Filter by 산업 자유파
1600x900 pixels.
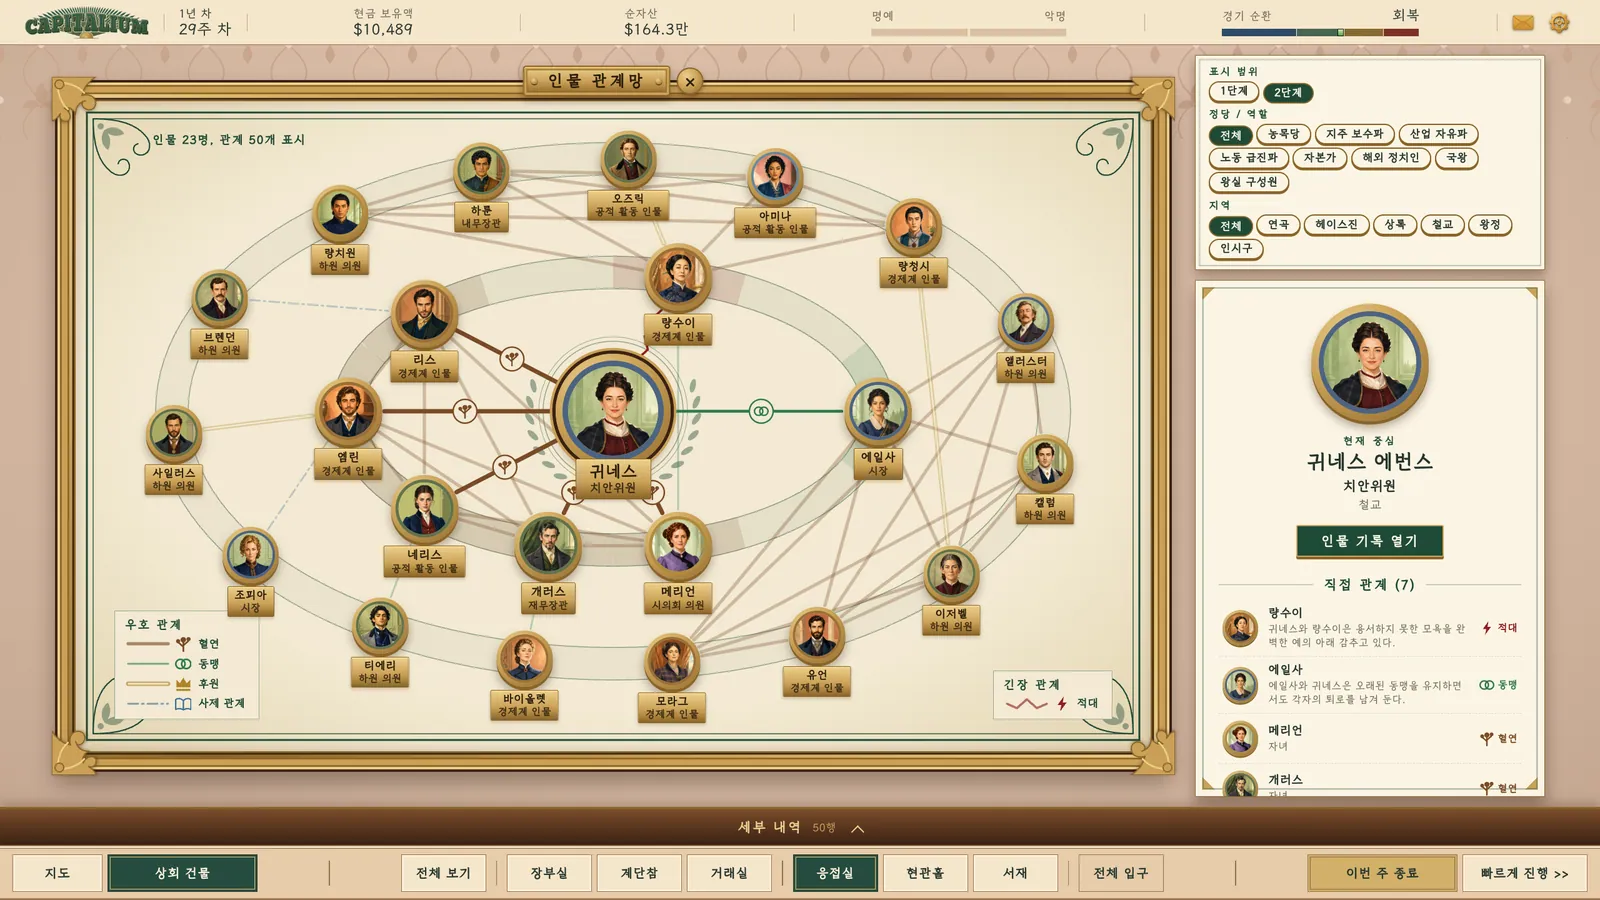coord(1438,134)
